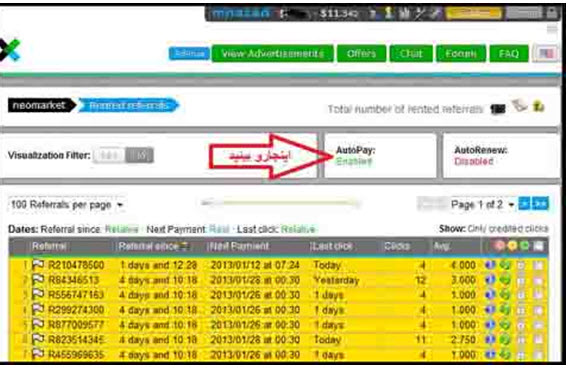
Task: Select all via table header checkbox
Action: (x=539, y=246)
